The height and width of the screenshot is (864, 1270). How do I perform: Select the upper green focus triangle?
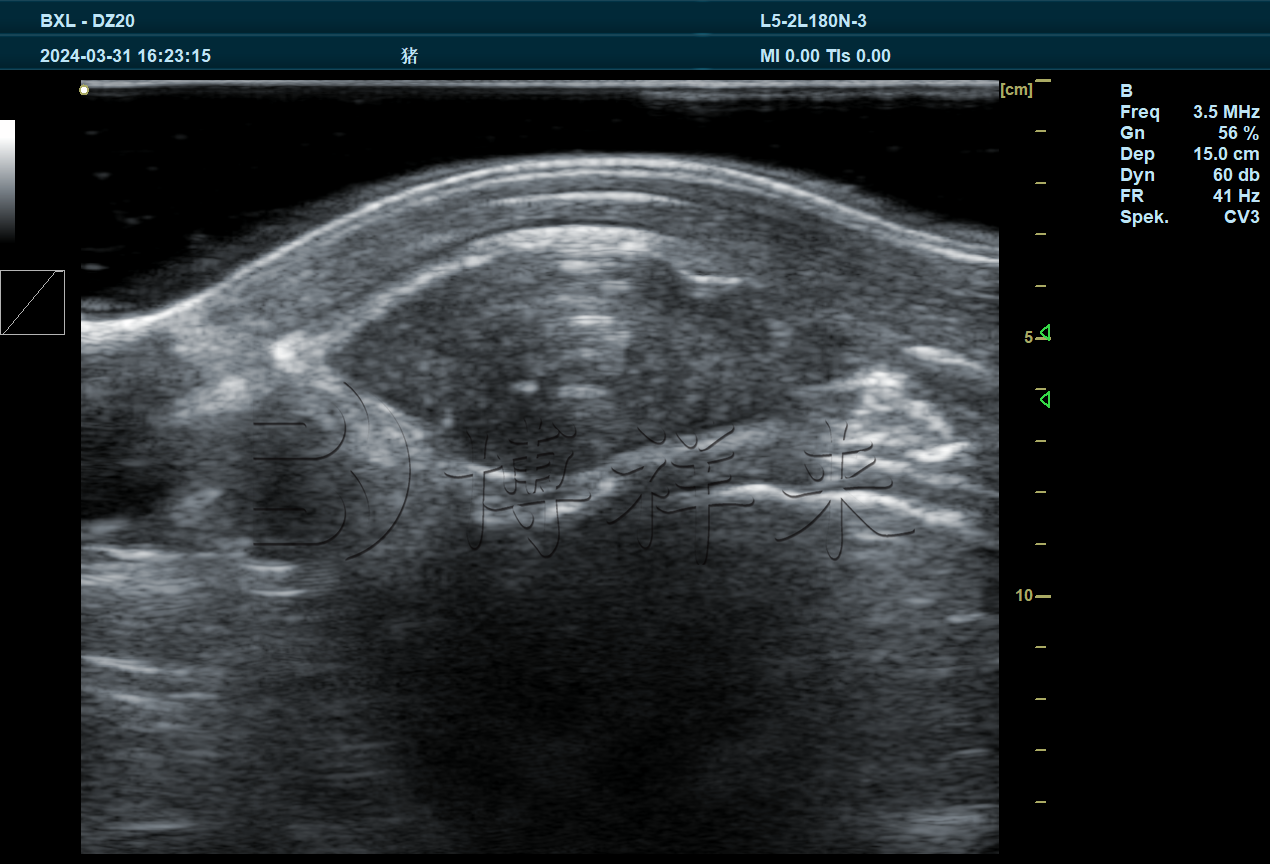[x=1045, y=332]
